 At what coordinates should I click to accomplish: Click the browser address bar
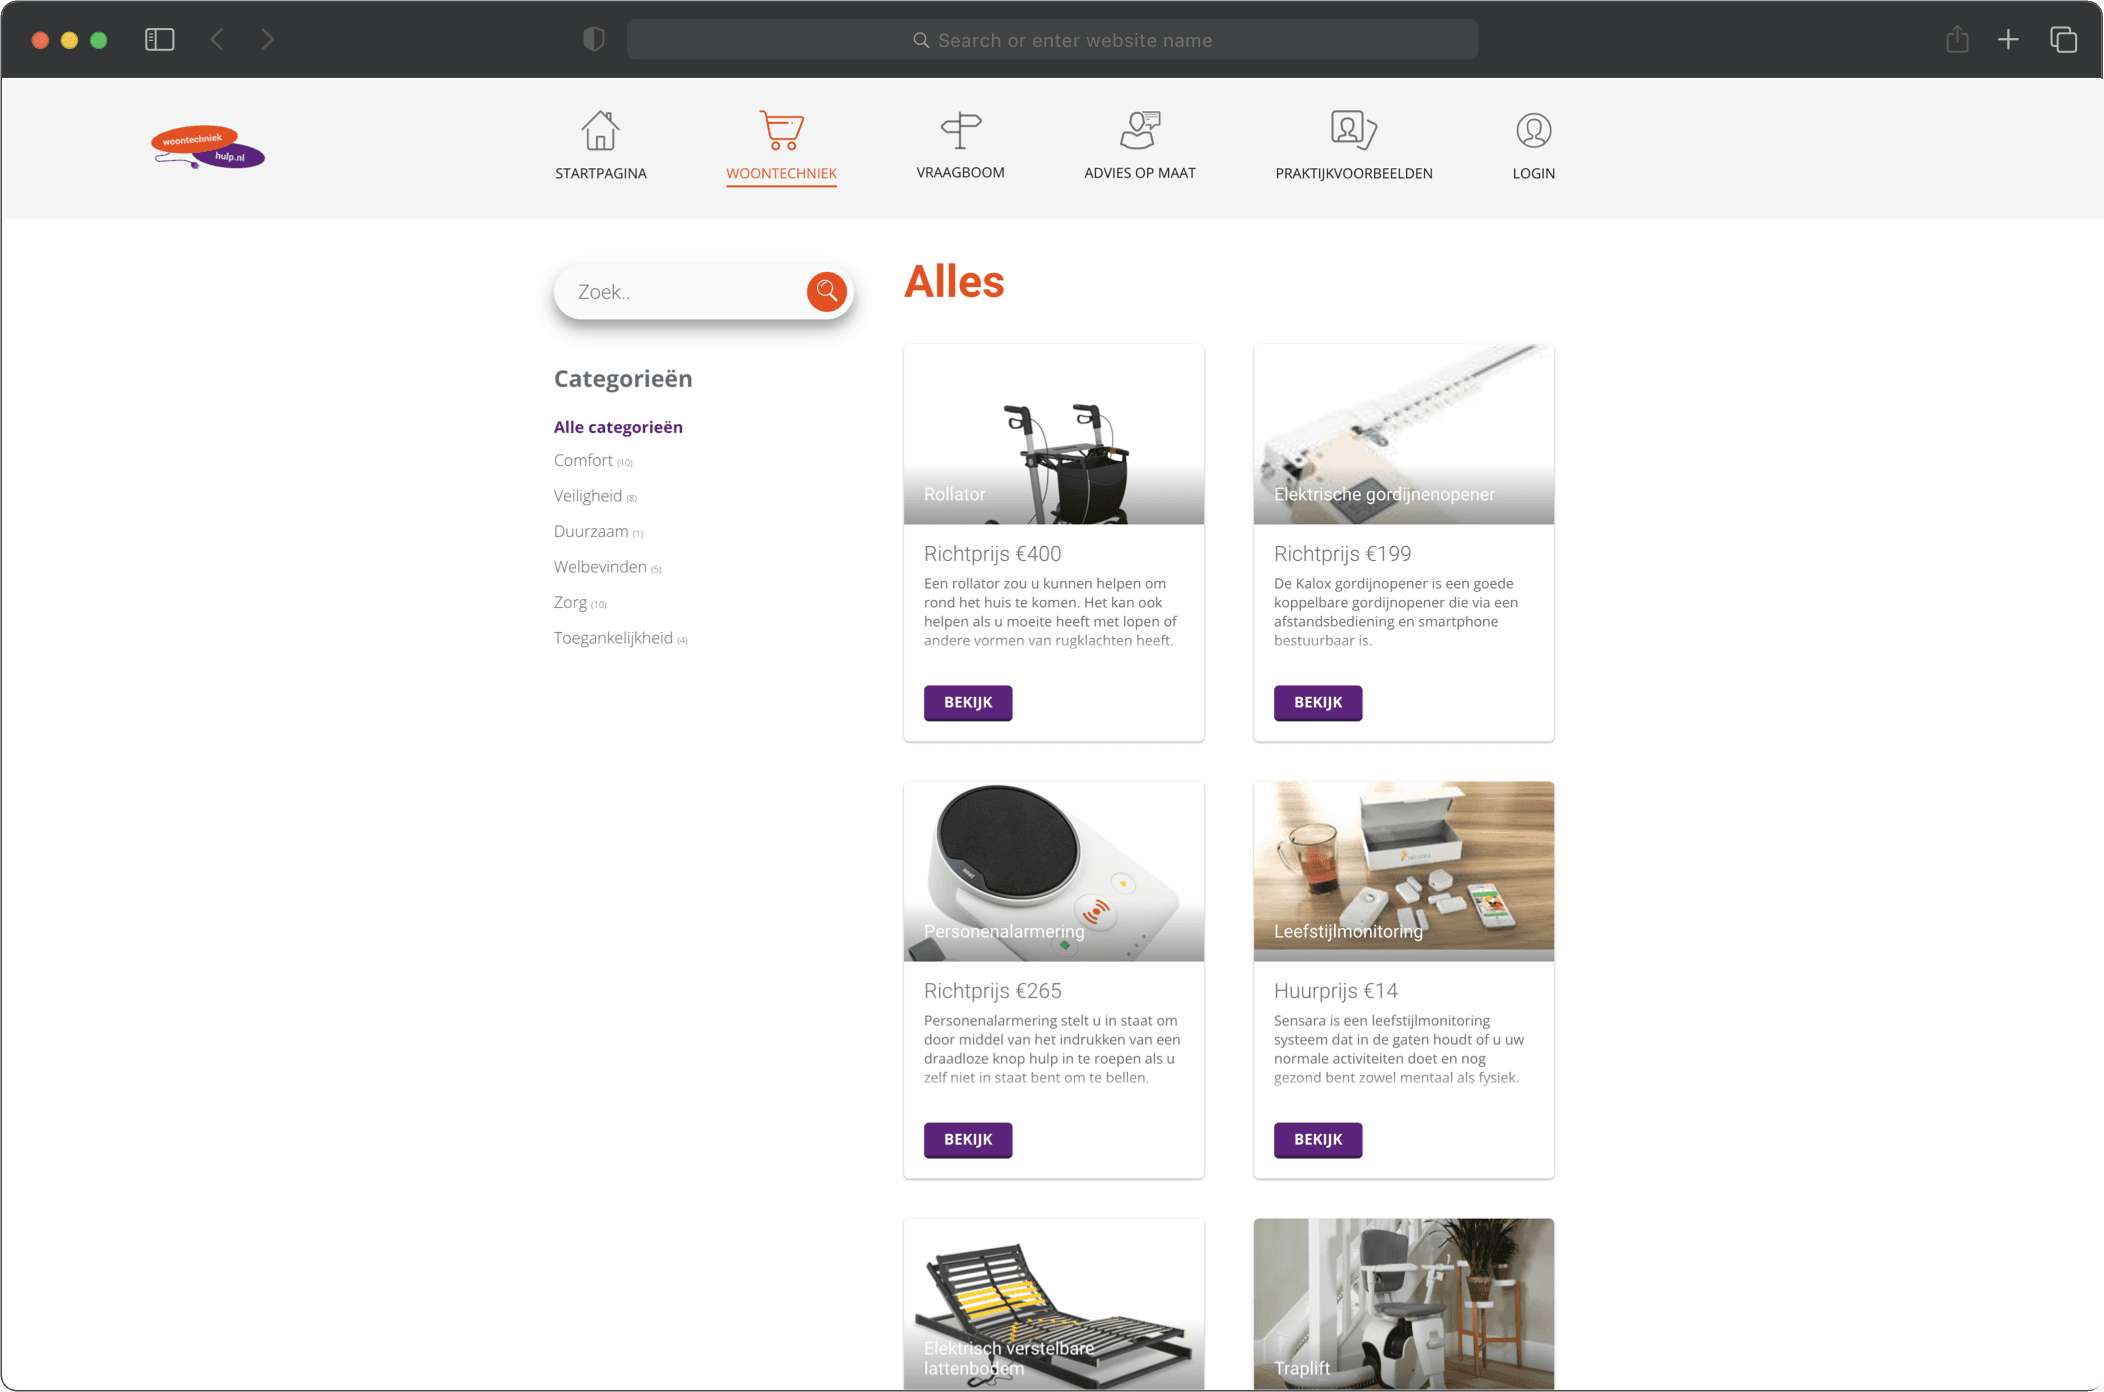(1052, 40)
